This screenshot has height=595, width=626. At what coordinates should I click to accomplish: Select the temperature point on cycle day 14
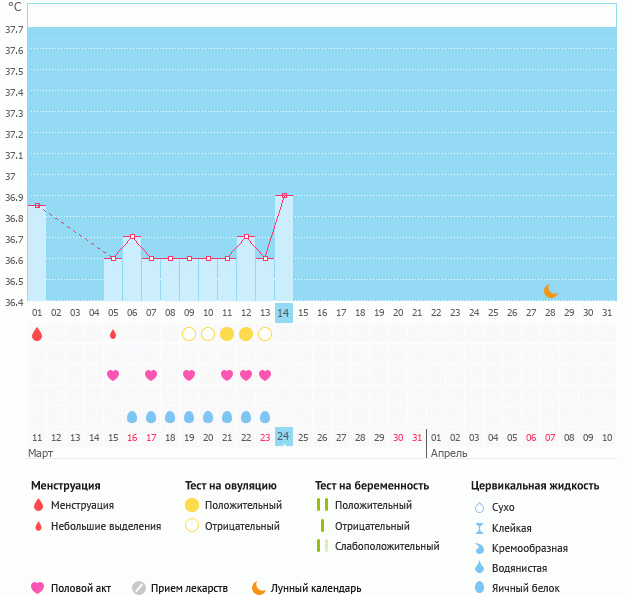[284, 196]
